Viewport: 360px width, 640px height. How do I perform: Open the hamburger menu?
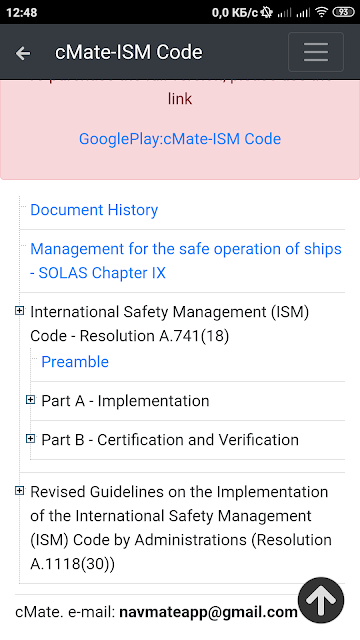316,52
